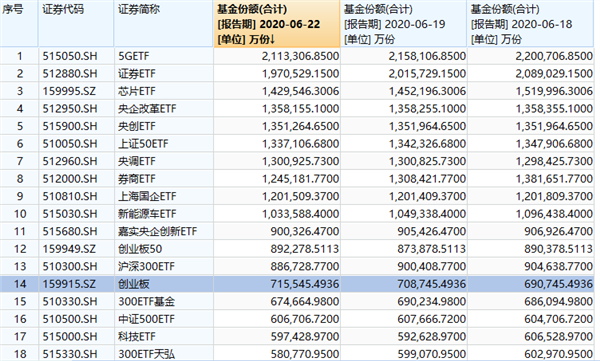Select row number 18 for 300ETF天弘
This screenshot has width=600, height=361.
coord(19,354)
